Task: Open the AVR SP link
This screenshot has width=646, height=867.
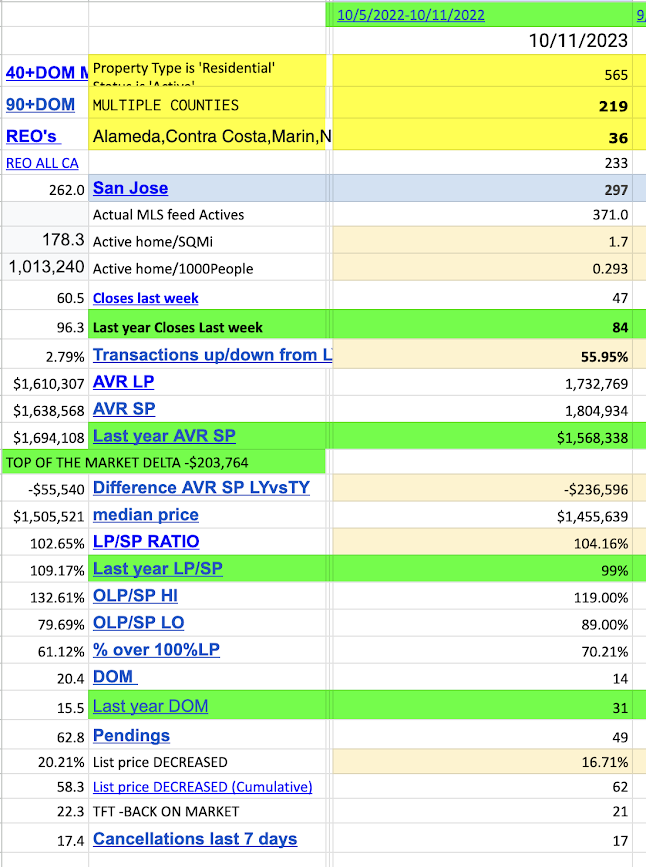Action: [x=124, y=409]
